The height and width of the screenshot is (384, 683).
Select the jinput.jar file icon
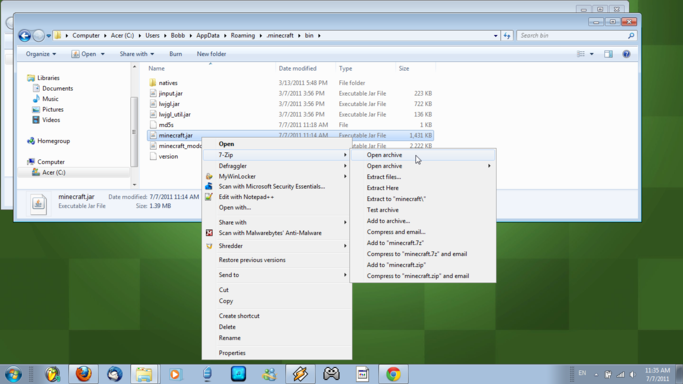pyautogui.click(x=153, y=93)
